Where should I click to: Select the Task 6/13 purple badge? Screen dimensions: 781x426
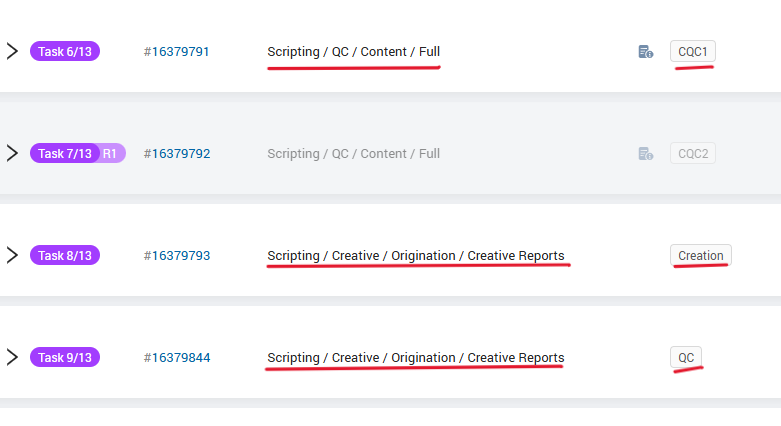coord(65,51)
